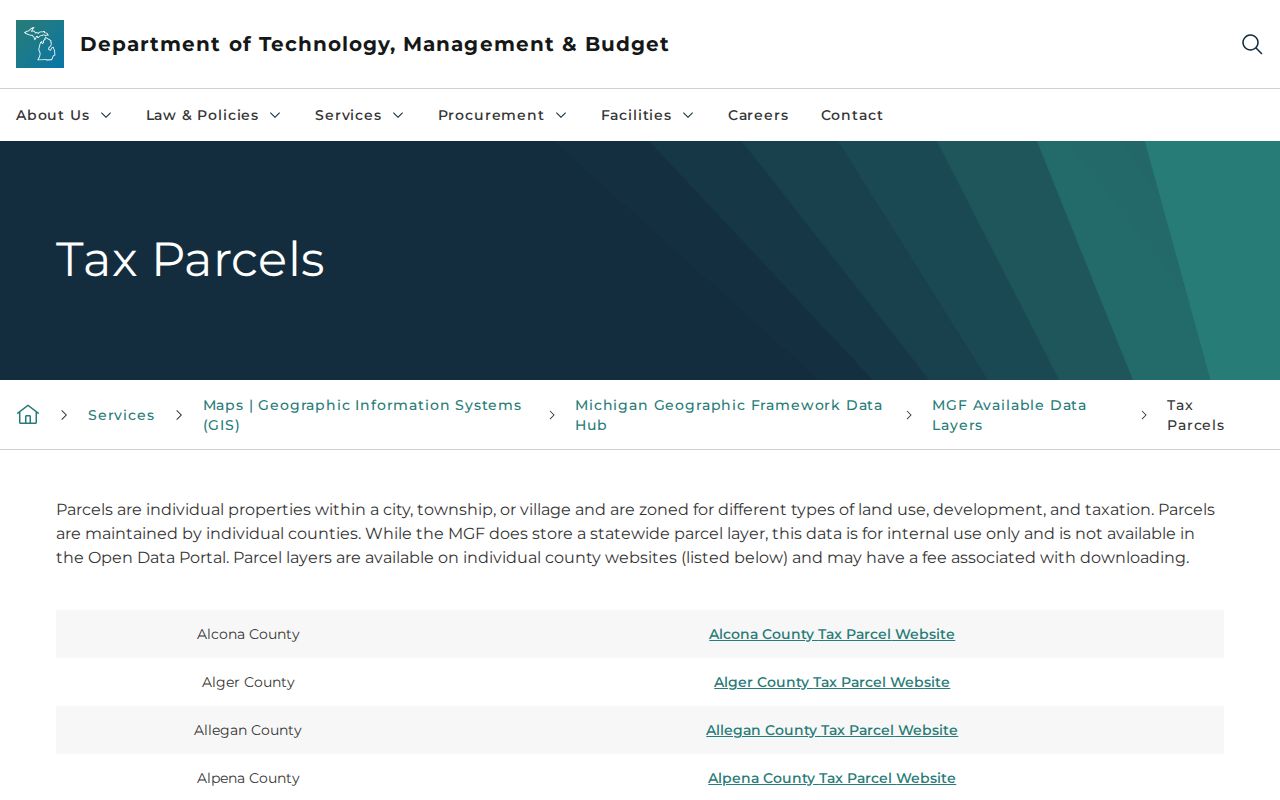Expand the About Us menu
This screenshot has height=800, width=1280.
64,115
